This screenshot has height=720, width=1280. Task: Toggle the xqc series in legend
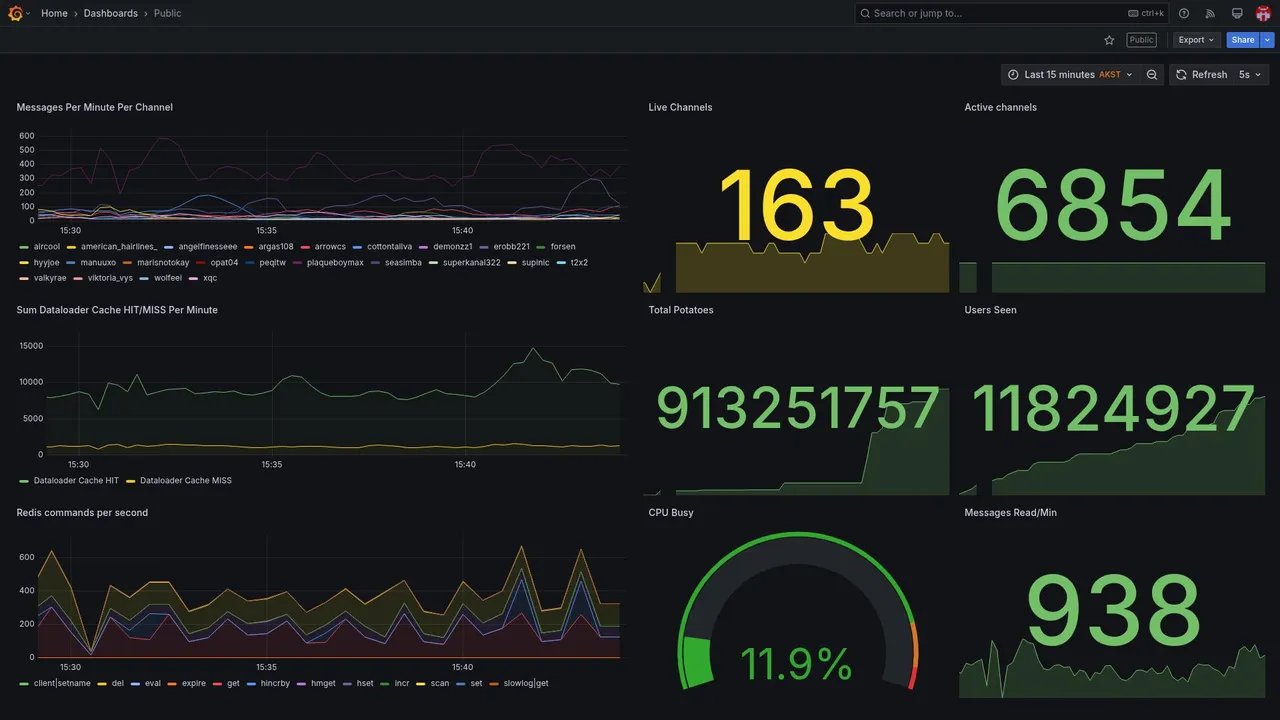210,278
